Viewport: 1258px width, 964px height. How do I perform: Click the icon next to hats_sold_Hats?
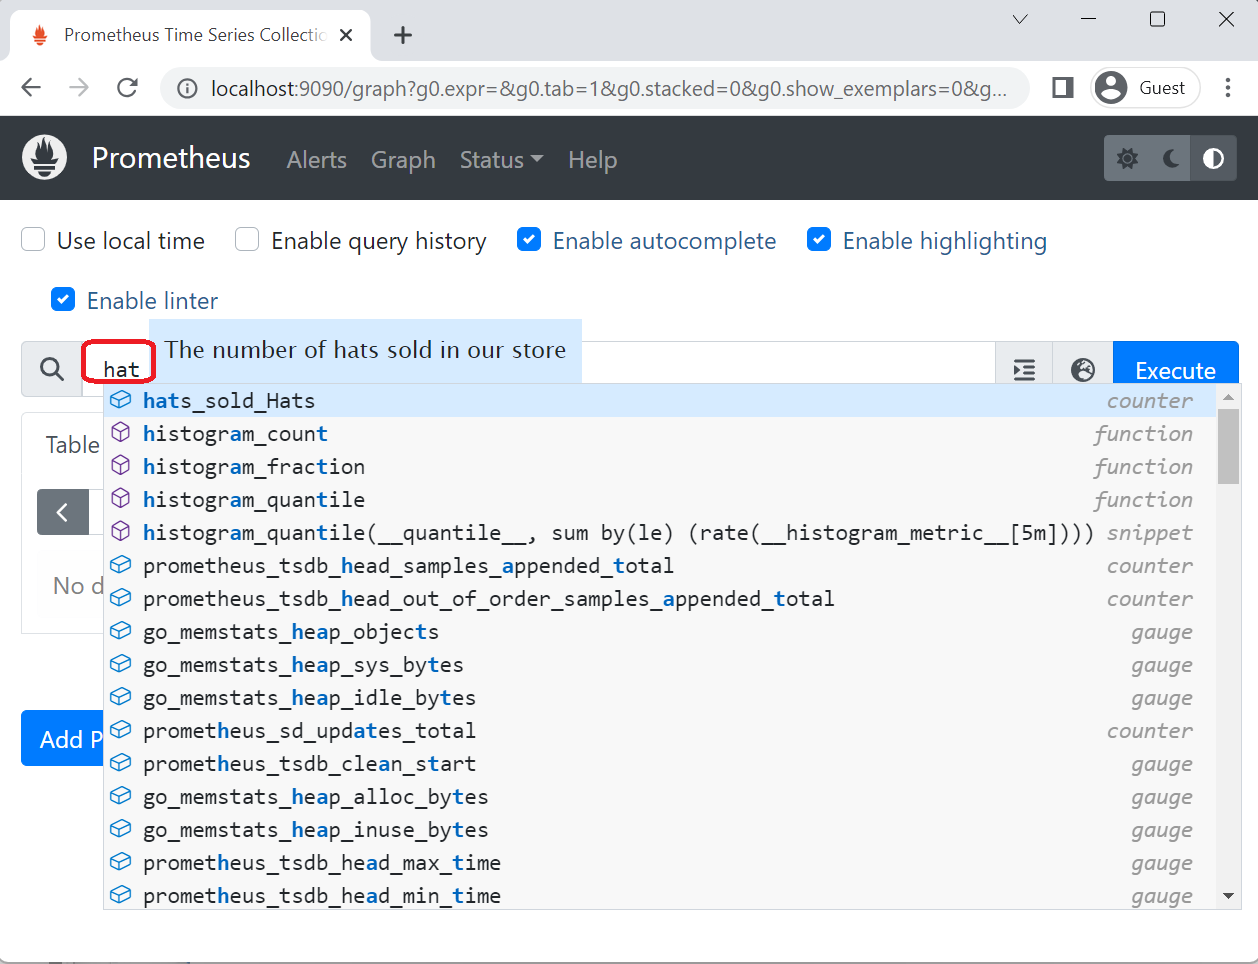[121, 400]
